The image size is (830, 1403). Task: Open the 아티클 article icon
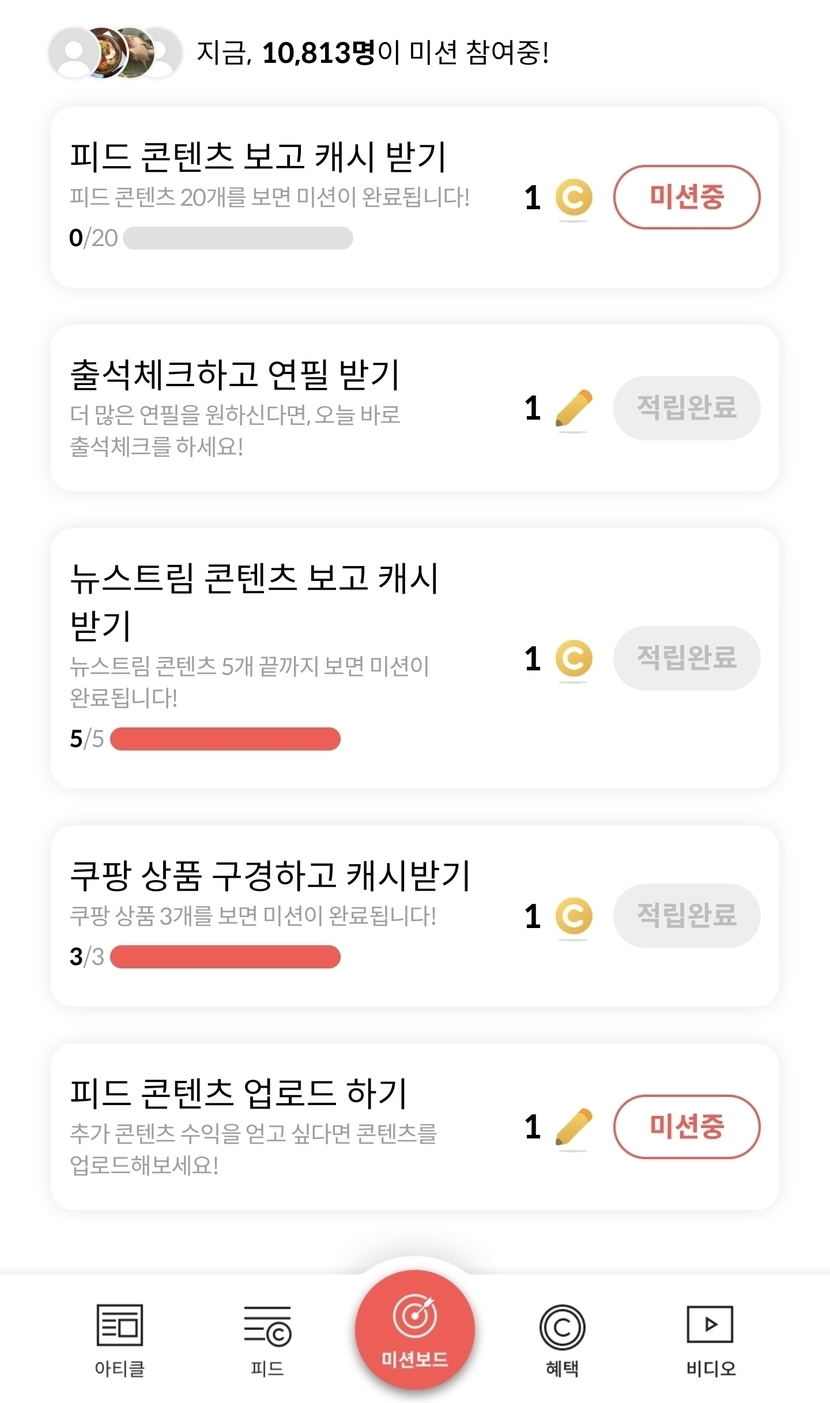[120, 1325]
